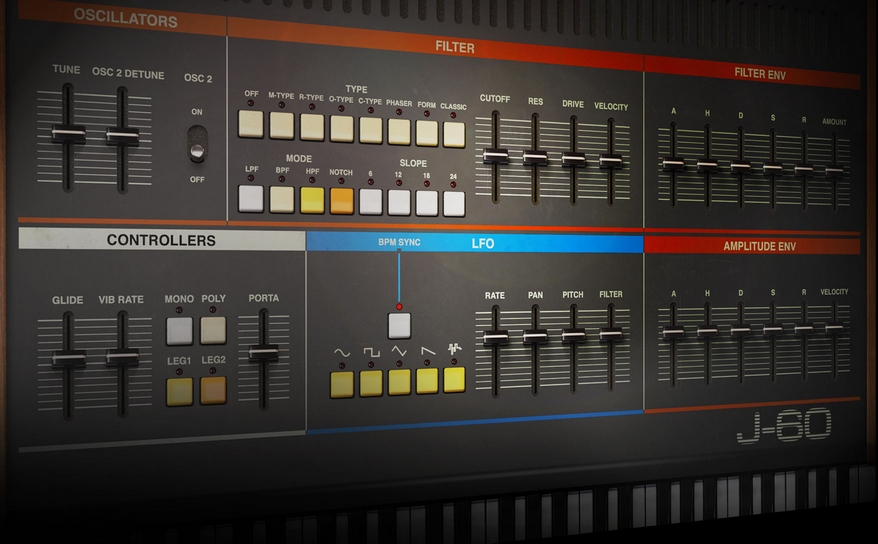Choose the PHASER filter type button
The width and height of the screenshot is (878, 544).
point(399,132)
